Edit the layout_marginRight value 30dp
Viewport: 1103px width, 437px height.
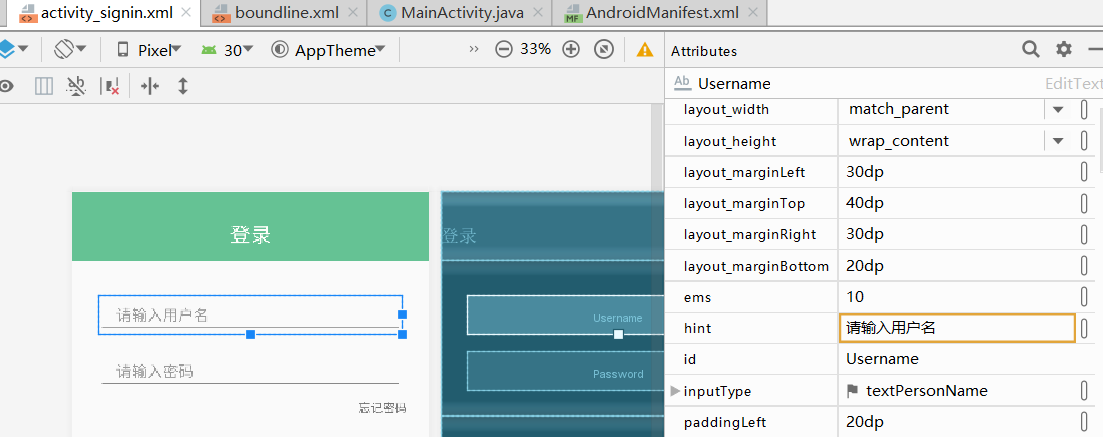point(957,234)
